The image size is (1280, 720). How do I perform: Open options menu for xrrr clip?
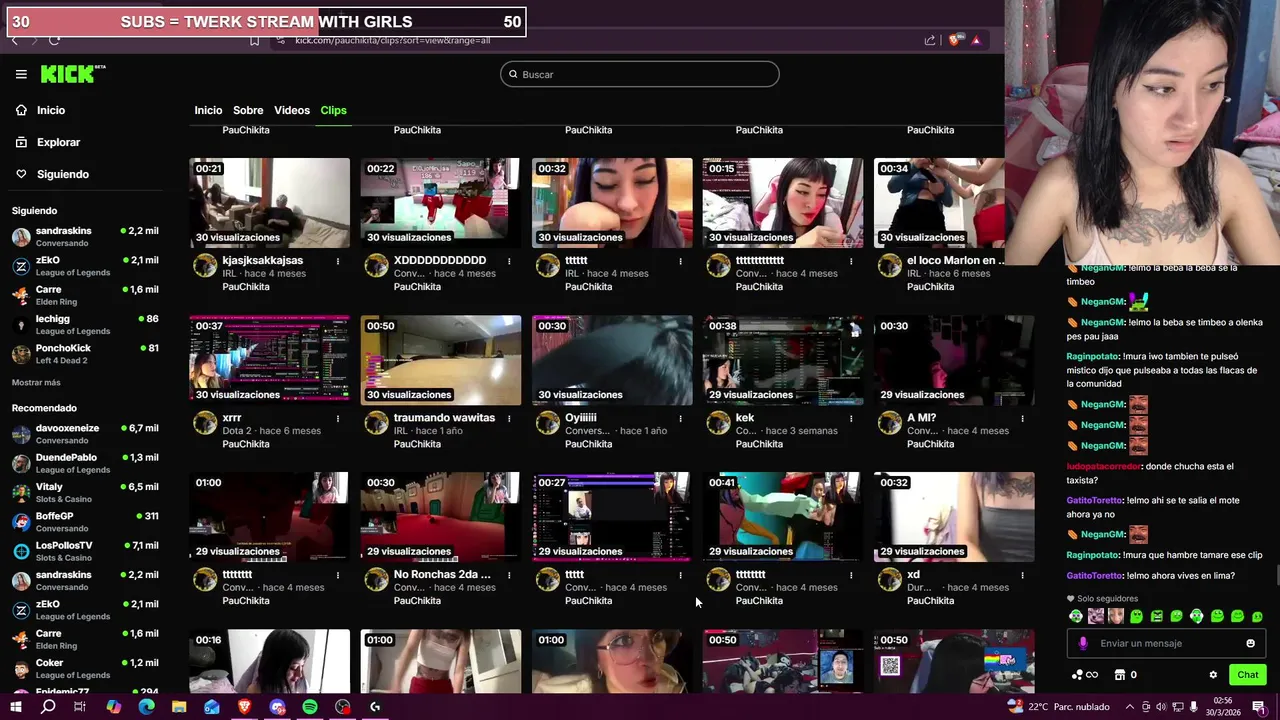pyautogui.click(x=338, y=418)
